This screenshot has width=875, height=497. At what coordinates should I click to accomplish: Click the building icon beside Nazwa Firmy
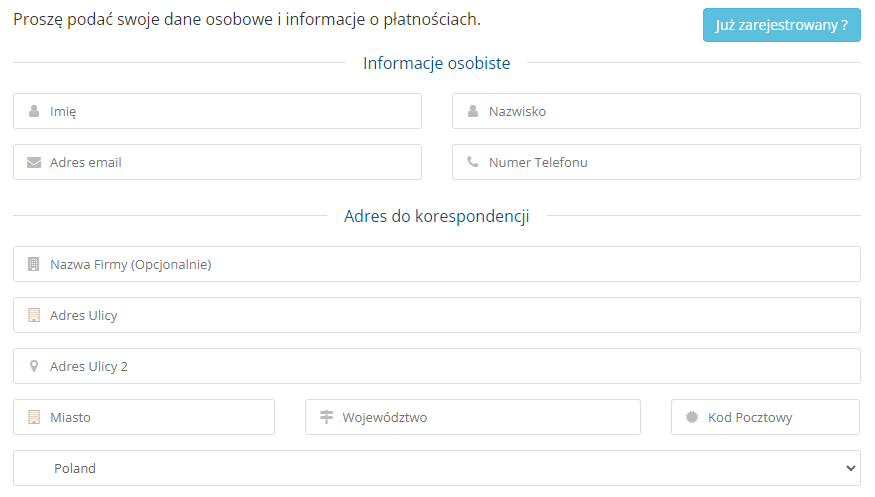33,264
